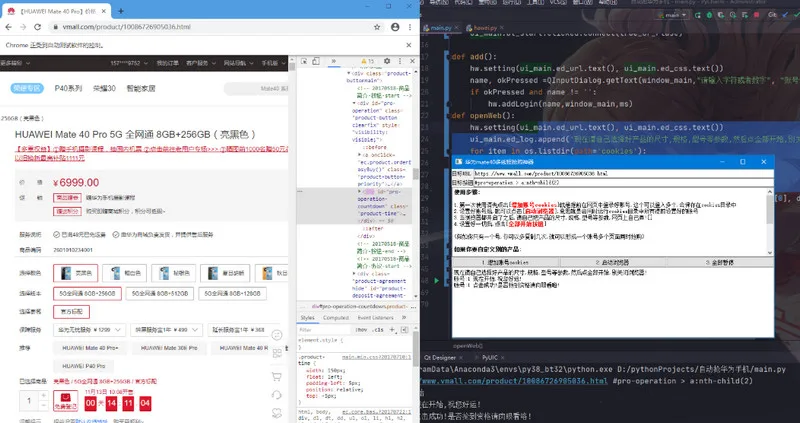Screen dimensions: 800x423
Task: Toggle the :hov element state panel
Action: pyautogui.click(x=361, y=330)
